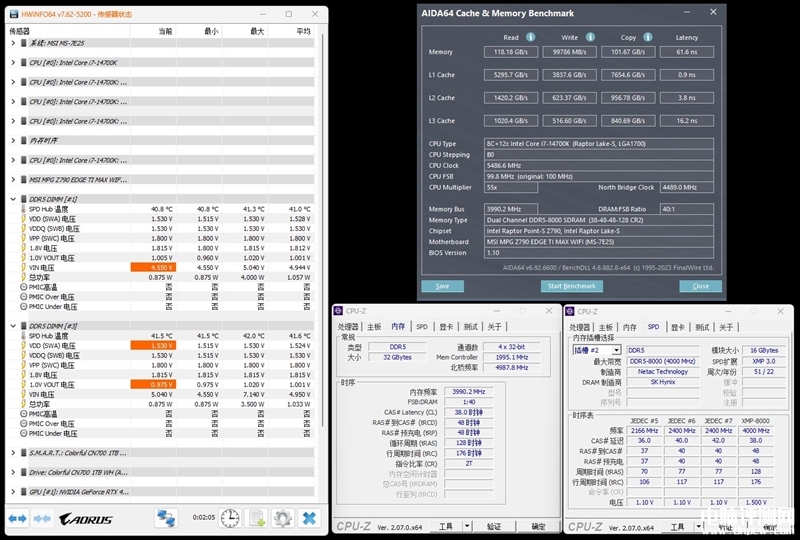This screenshot has height=540, width=800.
Task: Open HWiNFO sensor settings gear
Action: pyautogui.click(x=283, y=518)
